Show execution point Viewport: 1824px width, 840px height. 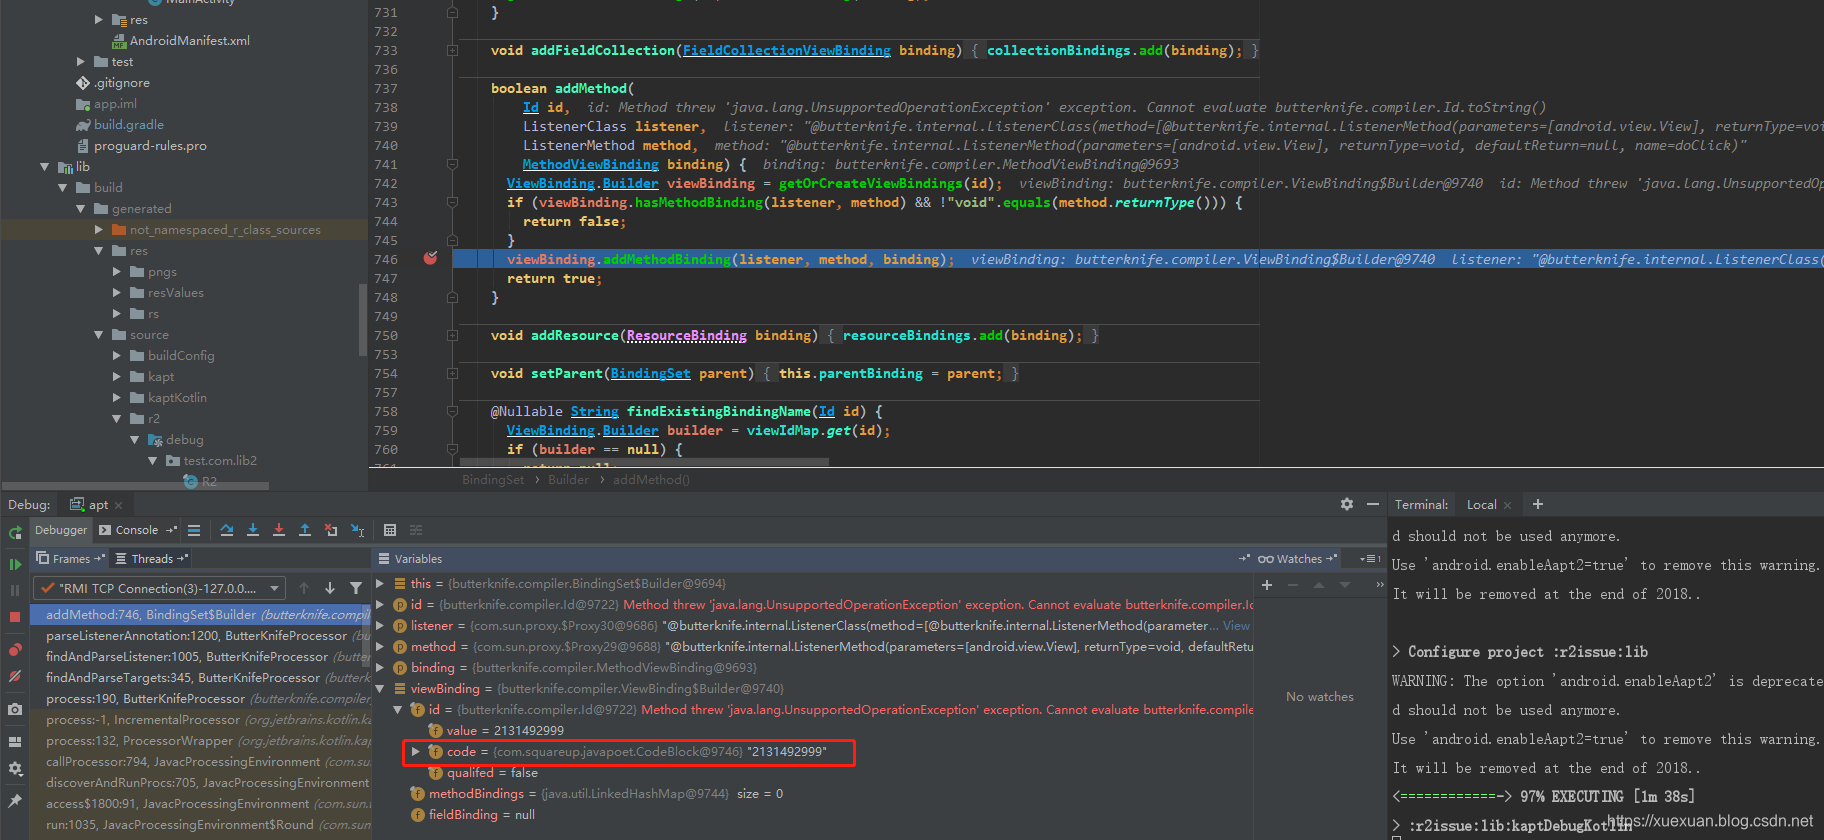194,530
